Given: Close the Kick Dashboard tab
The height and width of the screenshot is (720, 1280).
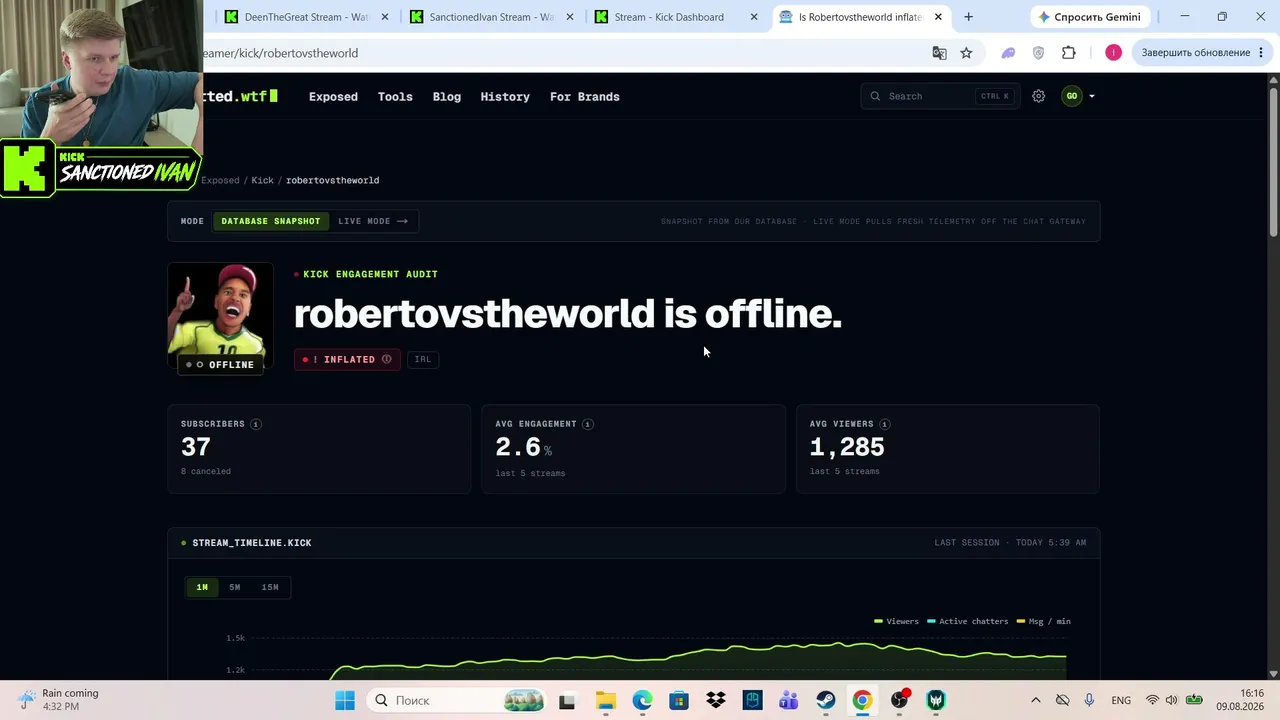Looking at the screenshot, I should pos(754,17).
